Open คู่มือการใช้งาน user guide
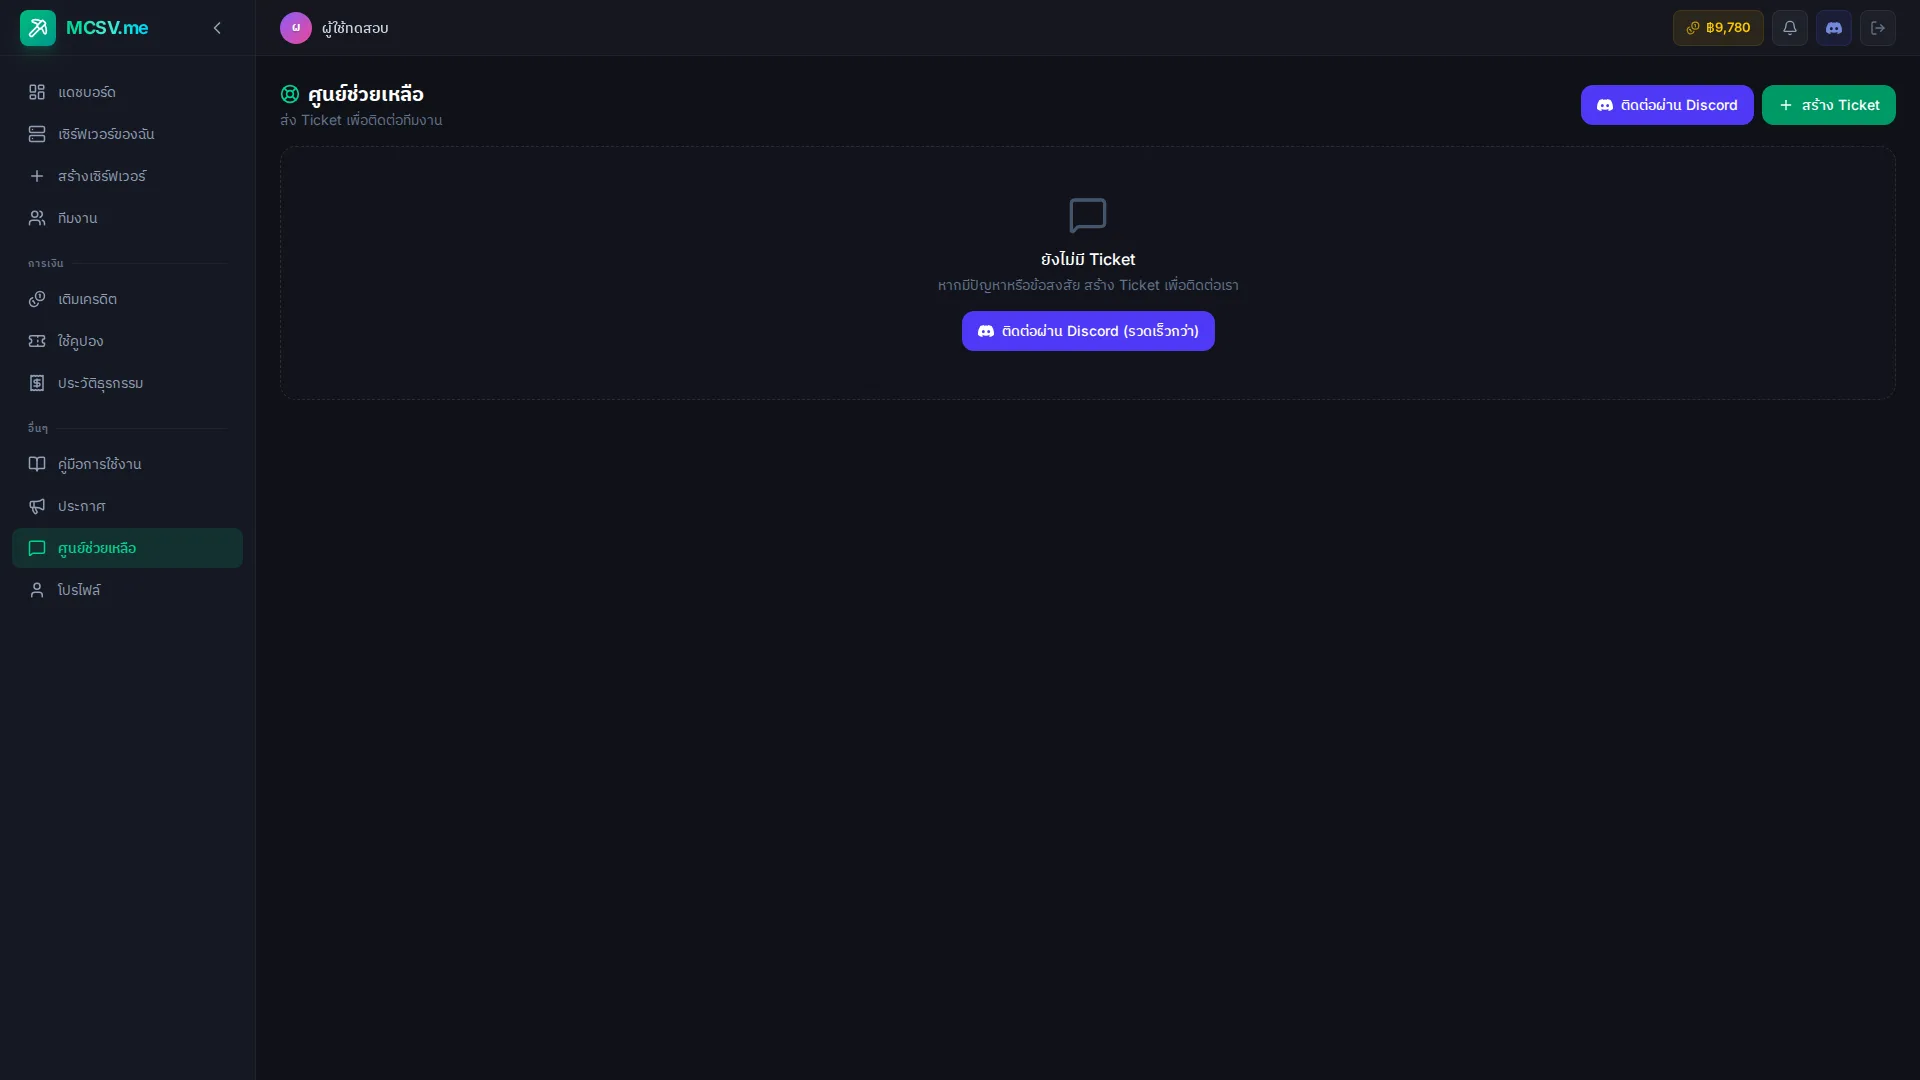This screenshot has height=1080, width=1920. click(99, 464)
